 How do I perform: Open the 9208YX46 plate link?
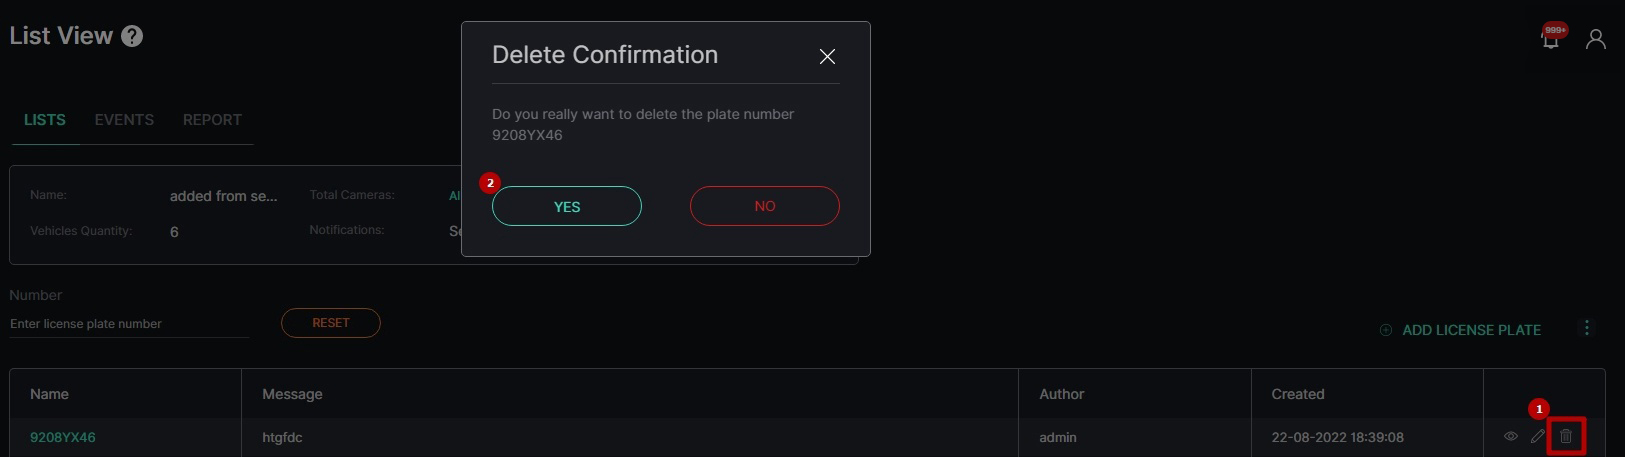[63, 437]
